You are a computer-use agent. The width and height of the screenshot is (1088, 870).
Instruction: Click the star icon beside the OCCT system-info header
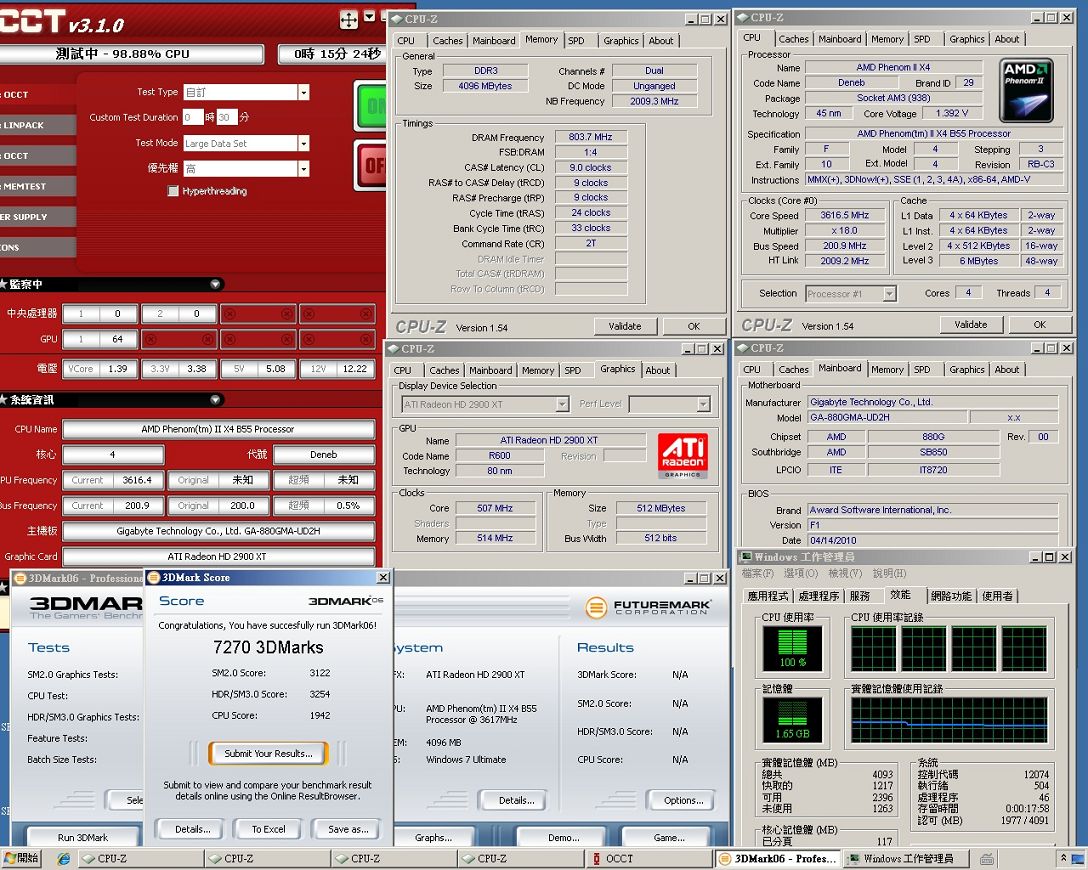(3, 400)
